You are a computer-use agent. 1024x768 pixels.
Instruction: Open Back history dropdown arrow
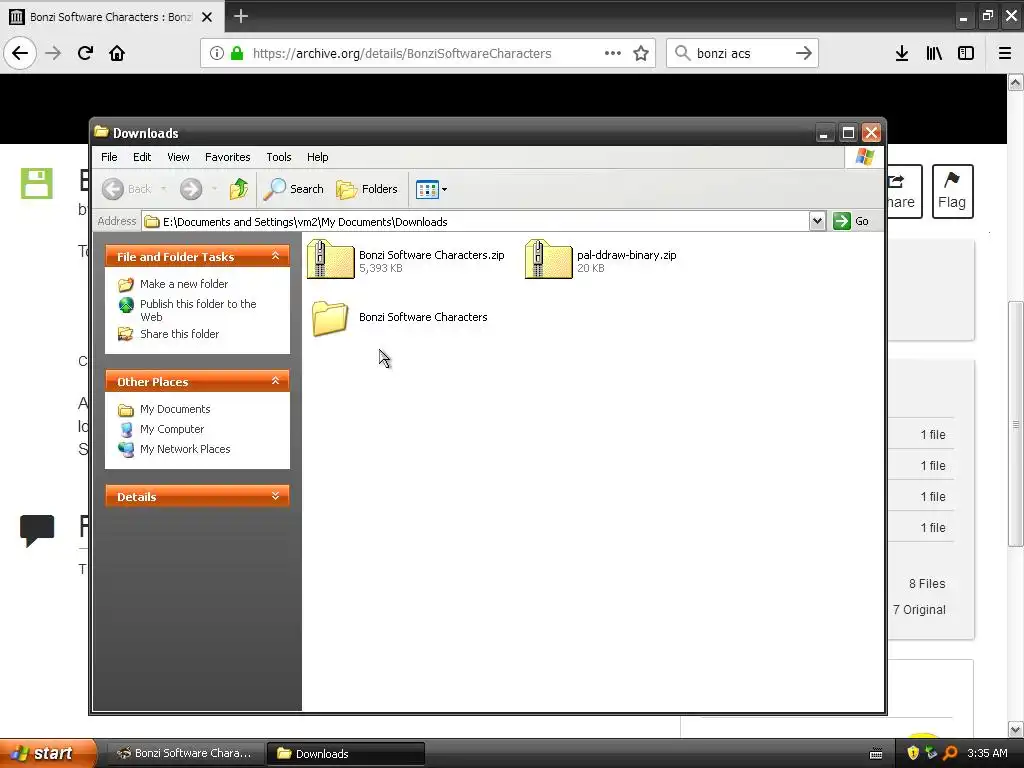163,189
